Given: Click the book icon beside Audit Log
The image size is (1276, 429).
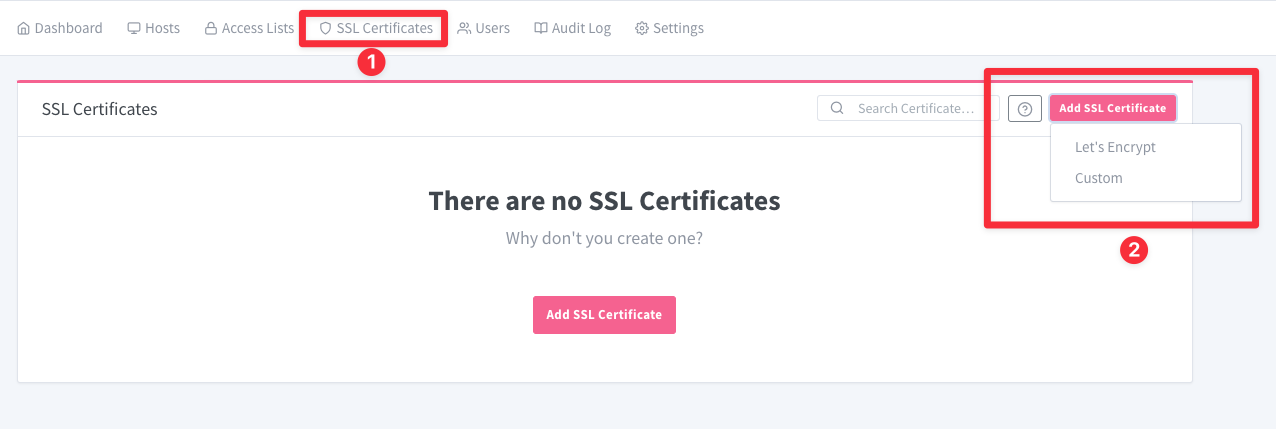Looking at the screenshot, I should (x=541, y=28).
